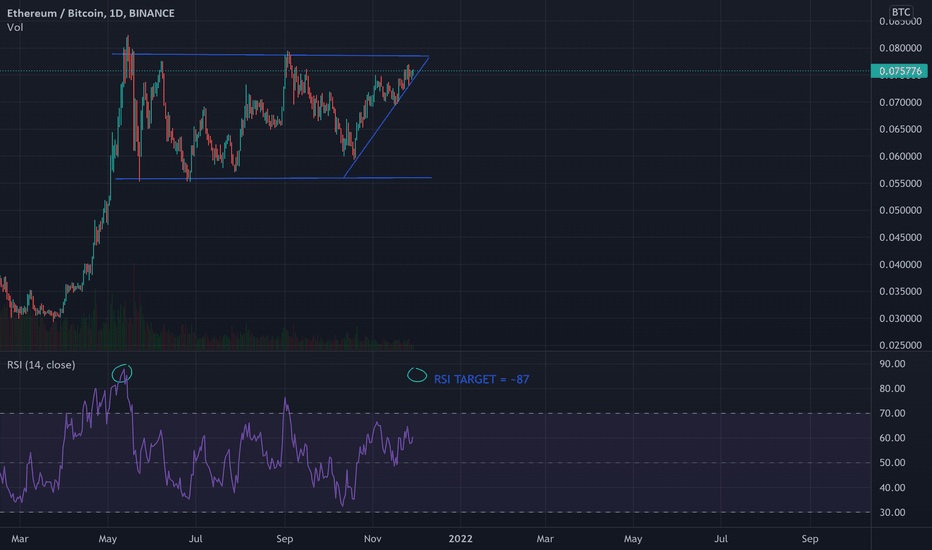Click the 50.00 RSI scale label
This screenshot has width=932, height=550.
[892, 463]
